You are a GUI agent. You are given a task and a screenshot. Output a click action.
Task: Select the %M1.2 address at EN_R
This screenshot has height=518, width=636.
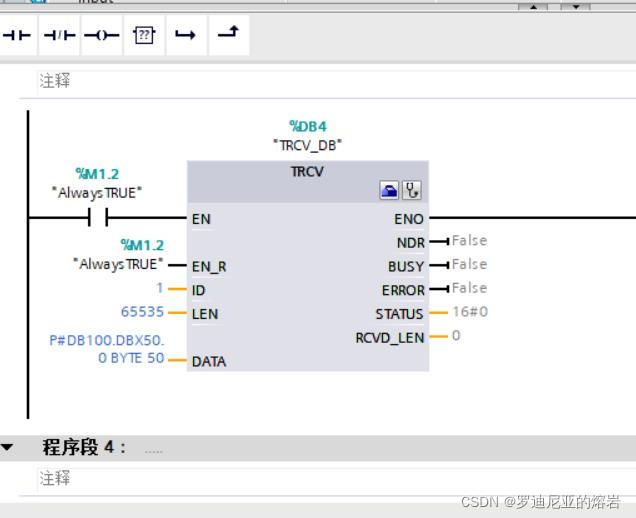click(142, 245)
